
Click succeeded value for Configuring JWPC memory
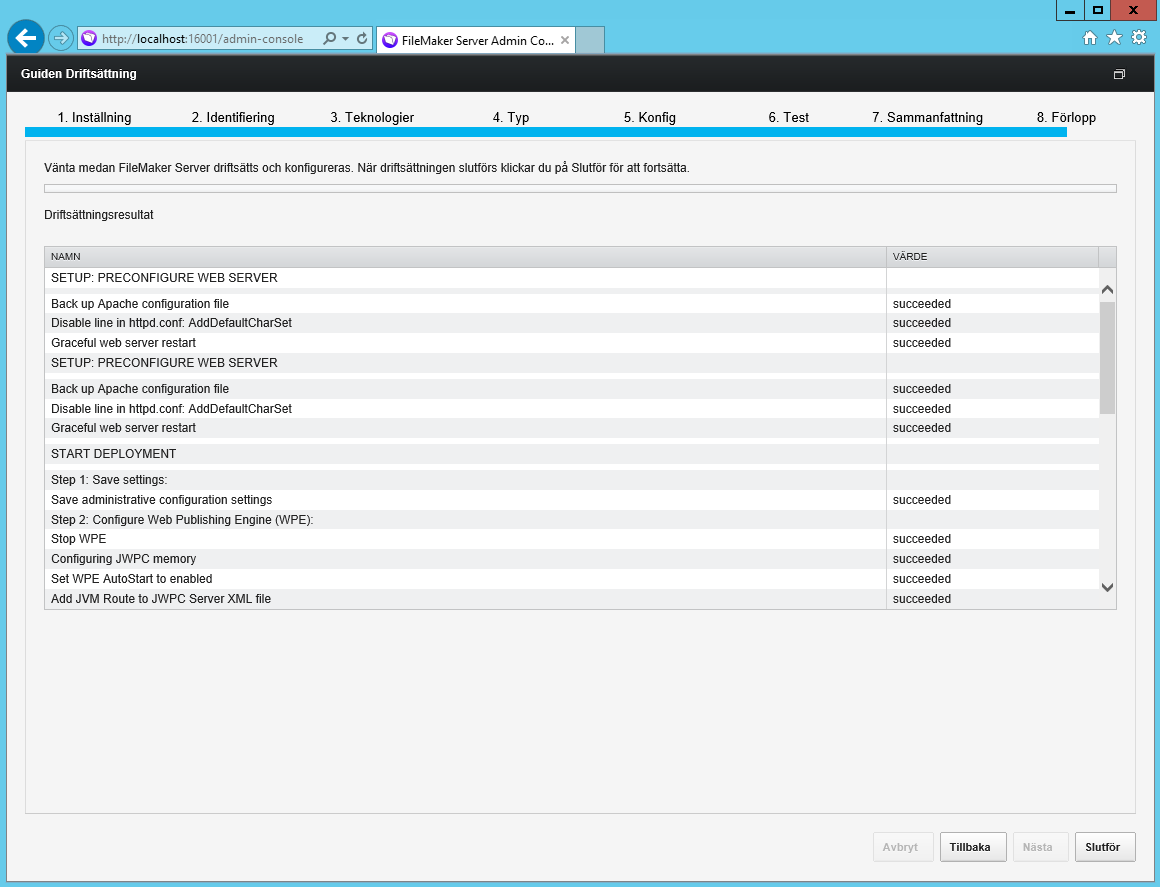(x=922, y=559)
